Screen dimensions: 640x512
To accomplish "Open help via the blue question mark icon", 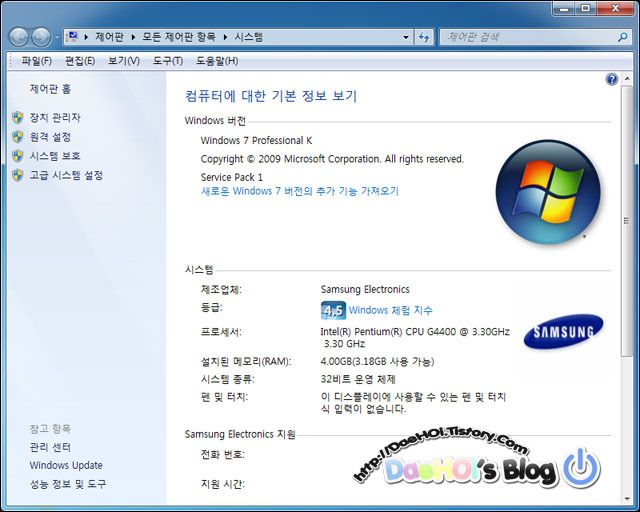I will coord(611,79).
